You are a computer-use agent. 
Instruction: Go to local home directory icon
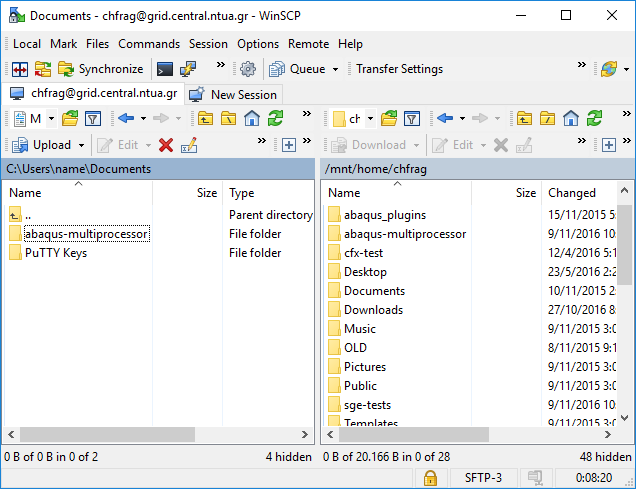pos(252,119)
